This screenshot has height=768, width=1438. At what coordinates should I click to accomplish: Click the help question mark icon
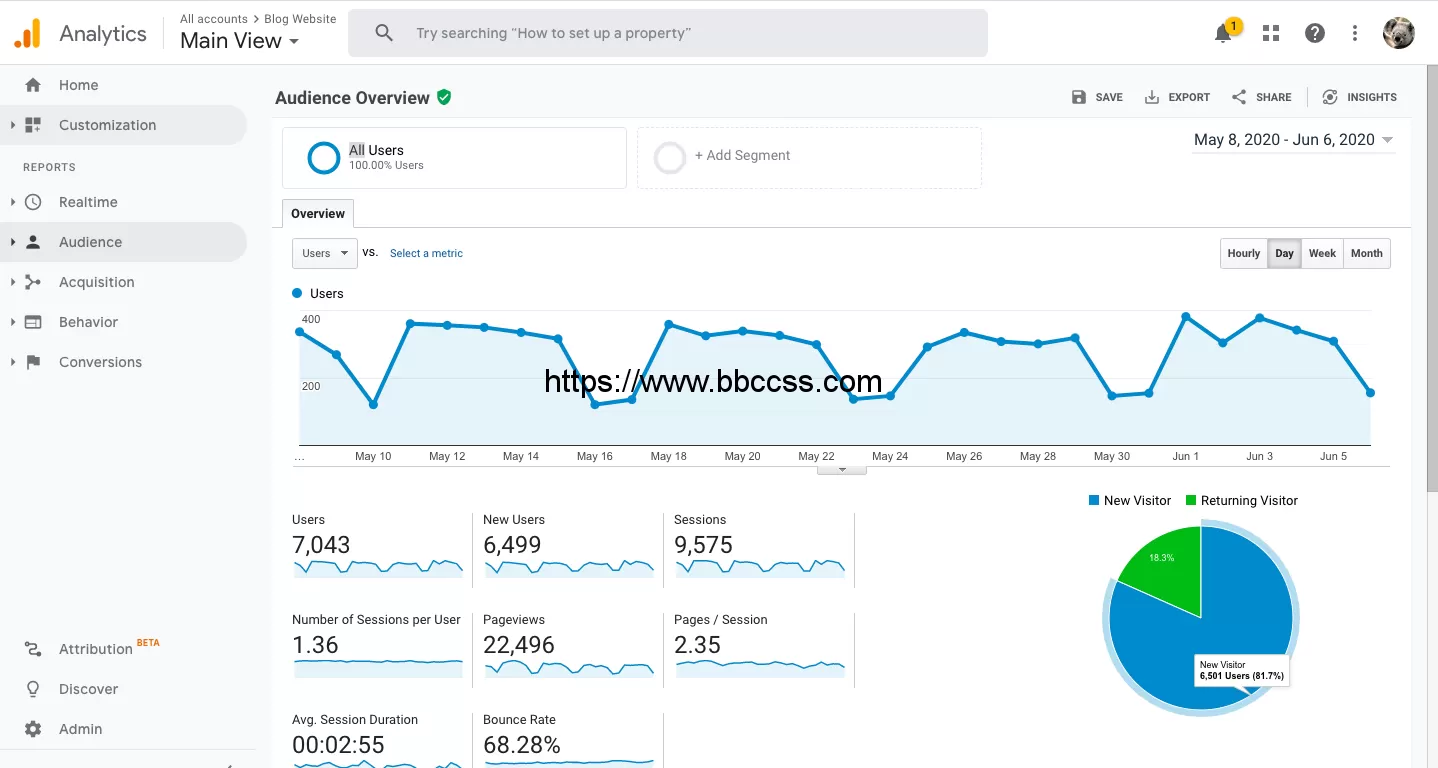point(1315,33)
